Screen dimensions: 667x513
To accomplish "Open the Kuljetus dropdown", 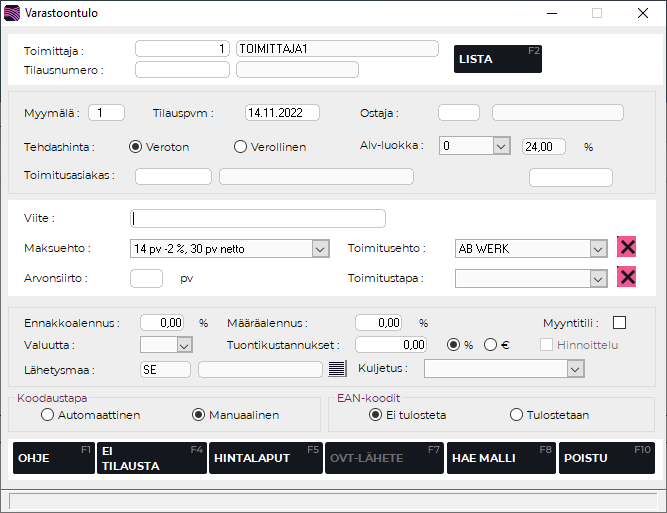I will click(x=574, y=370).
